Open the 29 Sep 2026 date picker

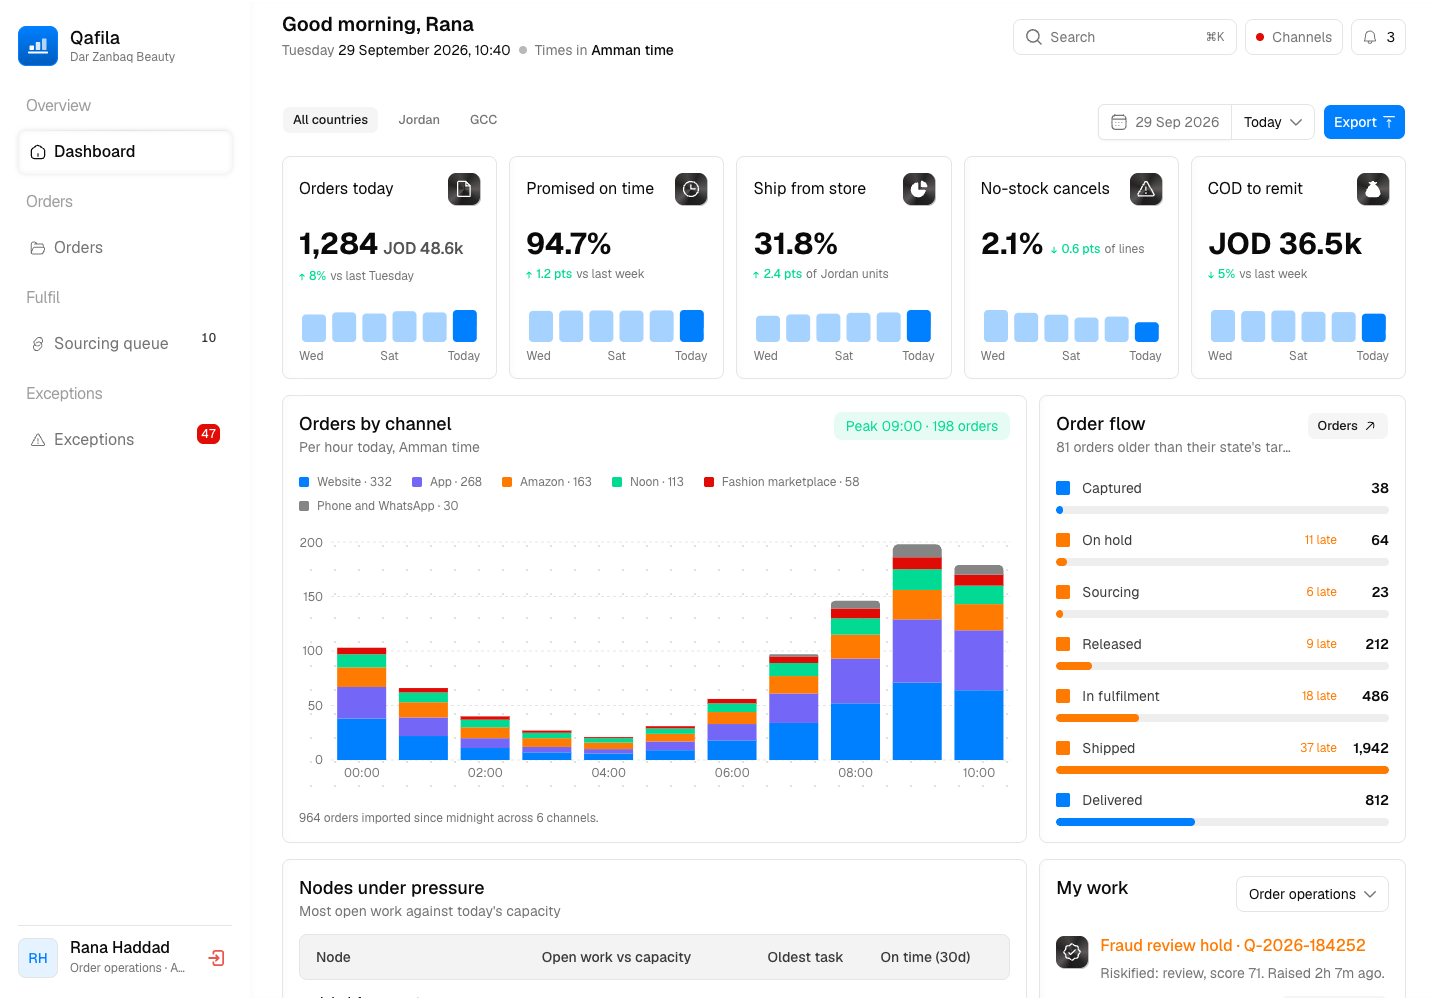(1165, 122)
